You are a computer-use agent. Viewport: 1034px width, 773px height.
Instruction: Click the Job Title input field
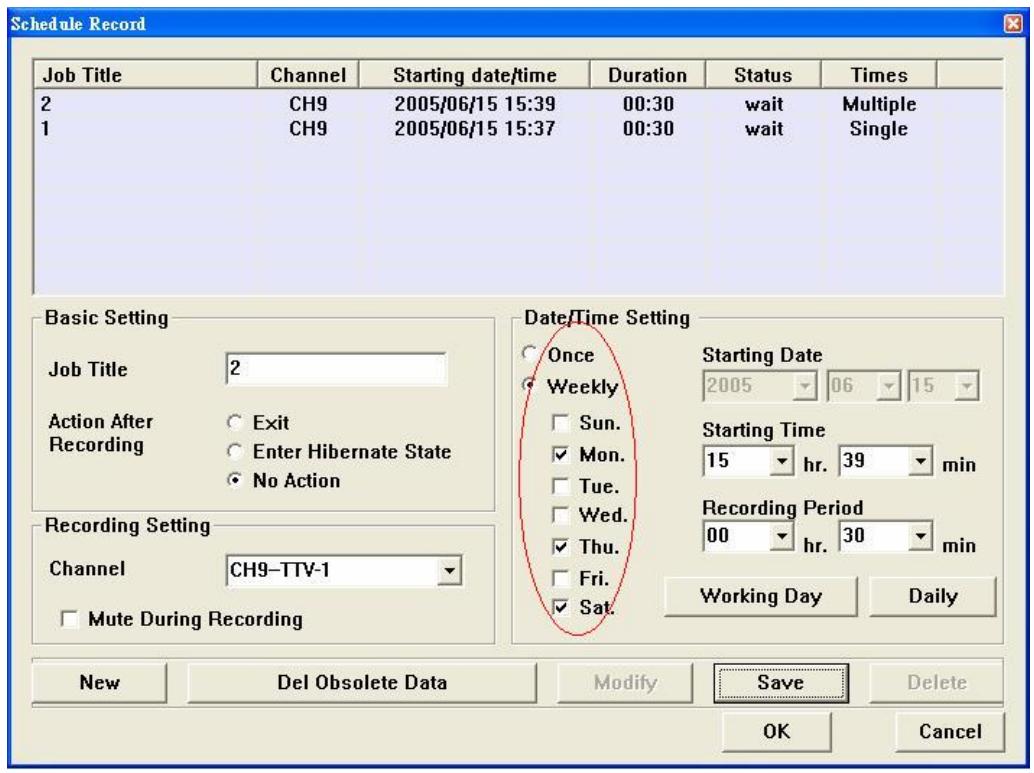336,369
